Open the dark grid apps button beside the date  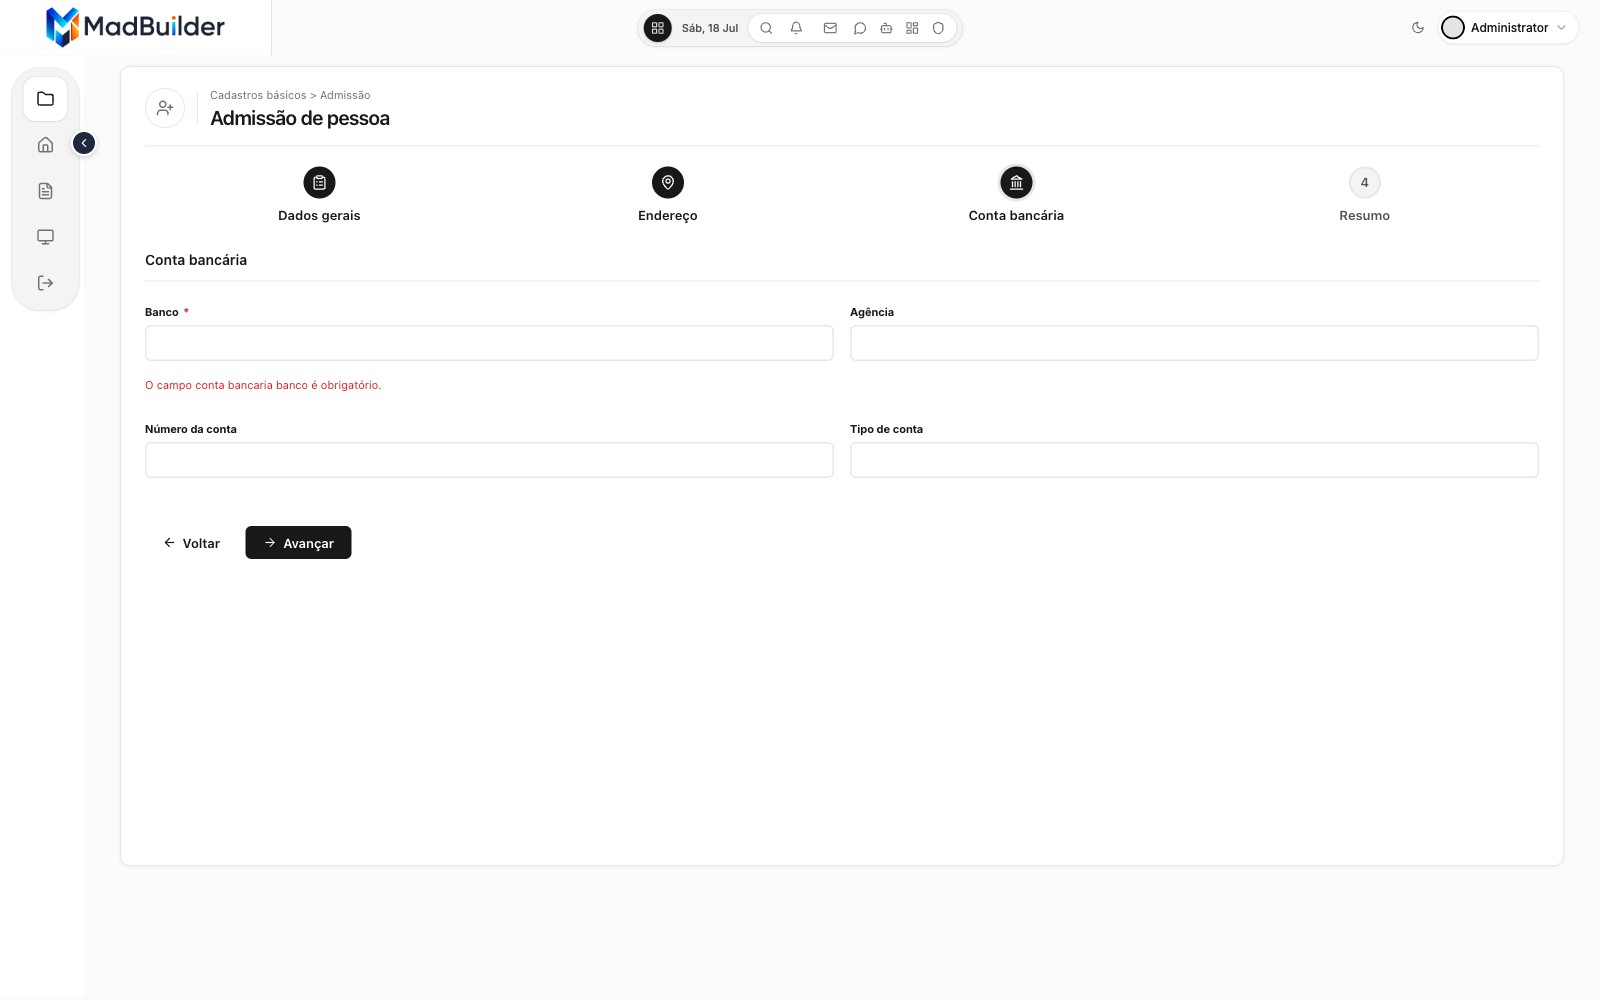tap(657, 28)
